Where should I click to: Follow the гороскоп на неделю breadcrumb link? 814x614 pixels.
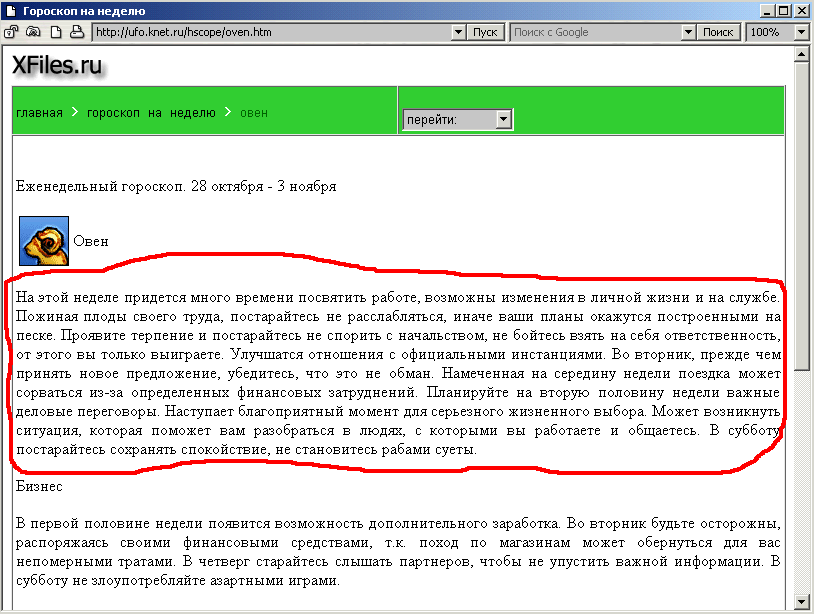point(151,113)
